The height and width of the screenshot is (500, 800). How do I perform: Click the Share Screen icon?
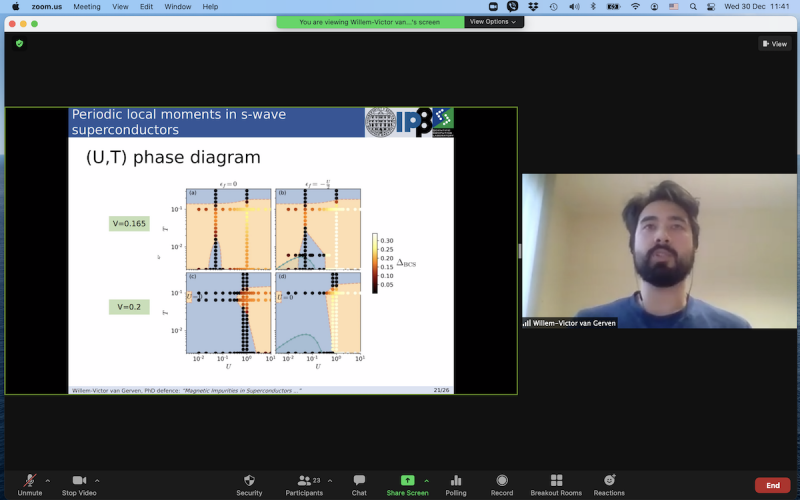click(x=407, y=481)
